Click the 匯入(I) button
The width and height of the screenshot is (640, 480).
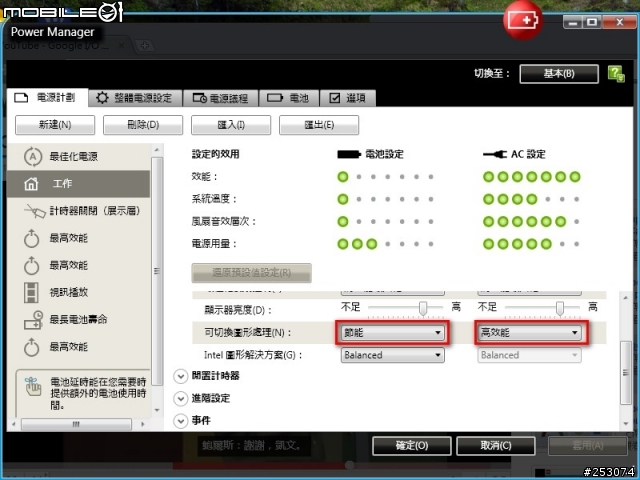tap(231, 125)
